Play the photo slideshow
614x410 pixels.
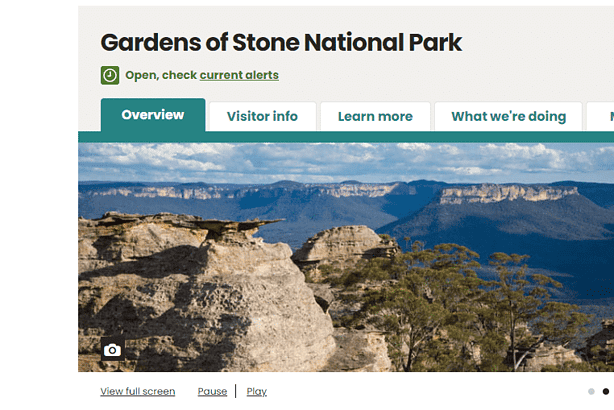click(256, 391)
